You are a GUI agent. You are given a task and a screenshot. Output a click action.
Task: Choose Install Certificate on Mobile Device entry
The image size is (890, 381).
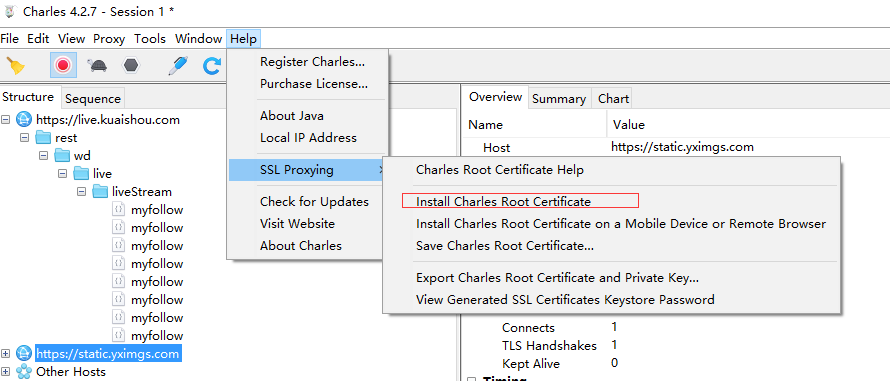pyautogui.click(x=612, y=224)
